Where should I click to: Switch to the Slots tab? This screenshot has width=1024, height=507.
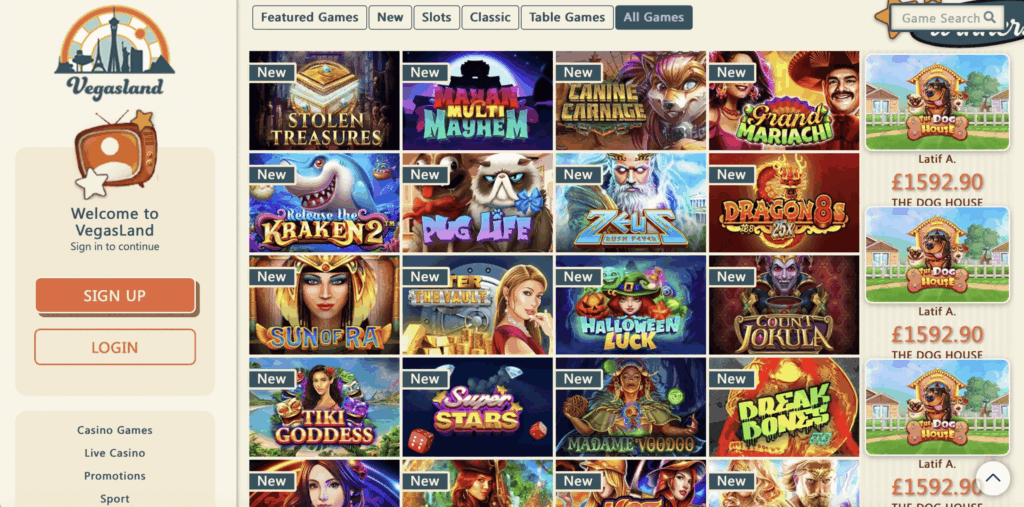tap(436, 18)
